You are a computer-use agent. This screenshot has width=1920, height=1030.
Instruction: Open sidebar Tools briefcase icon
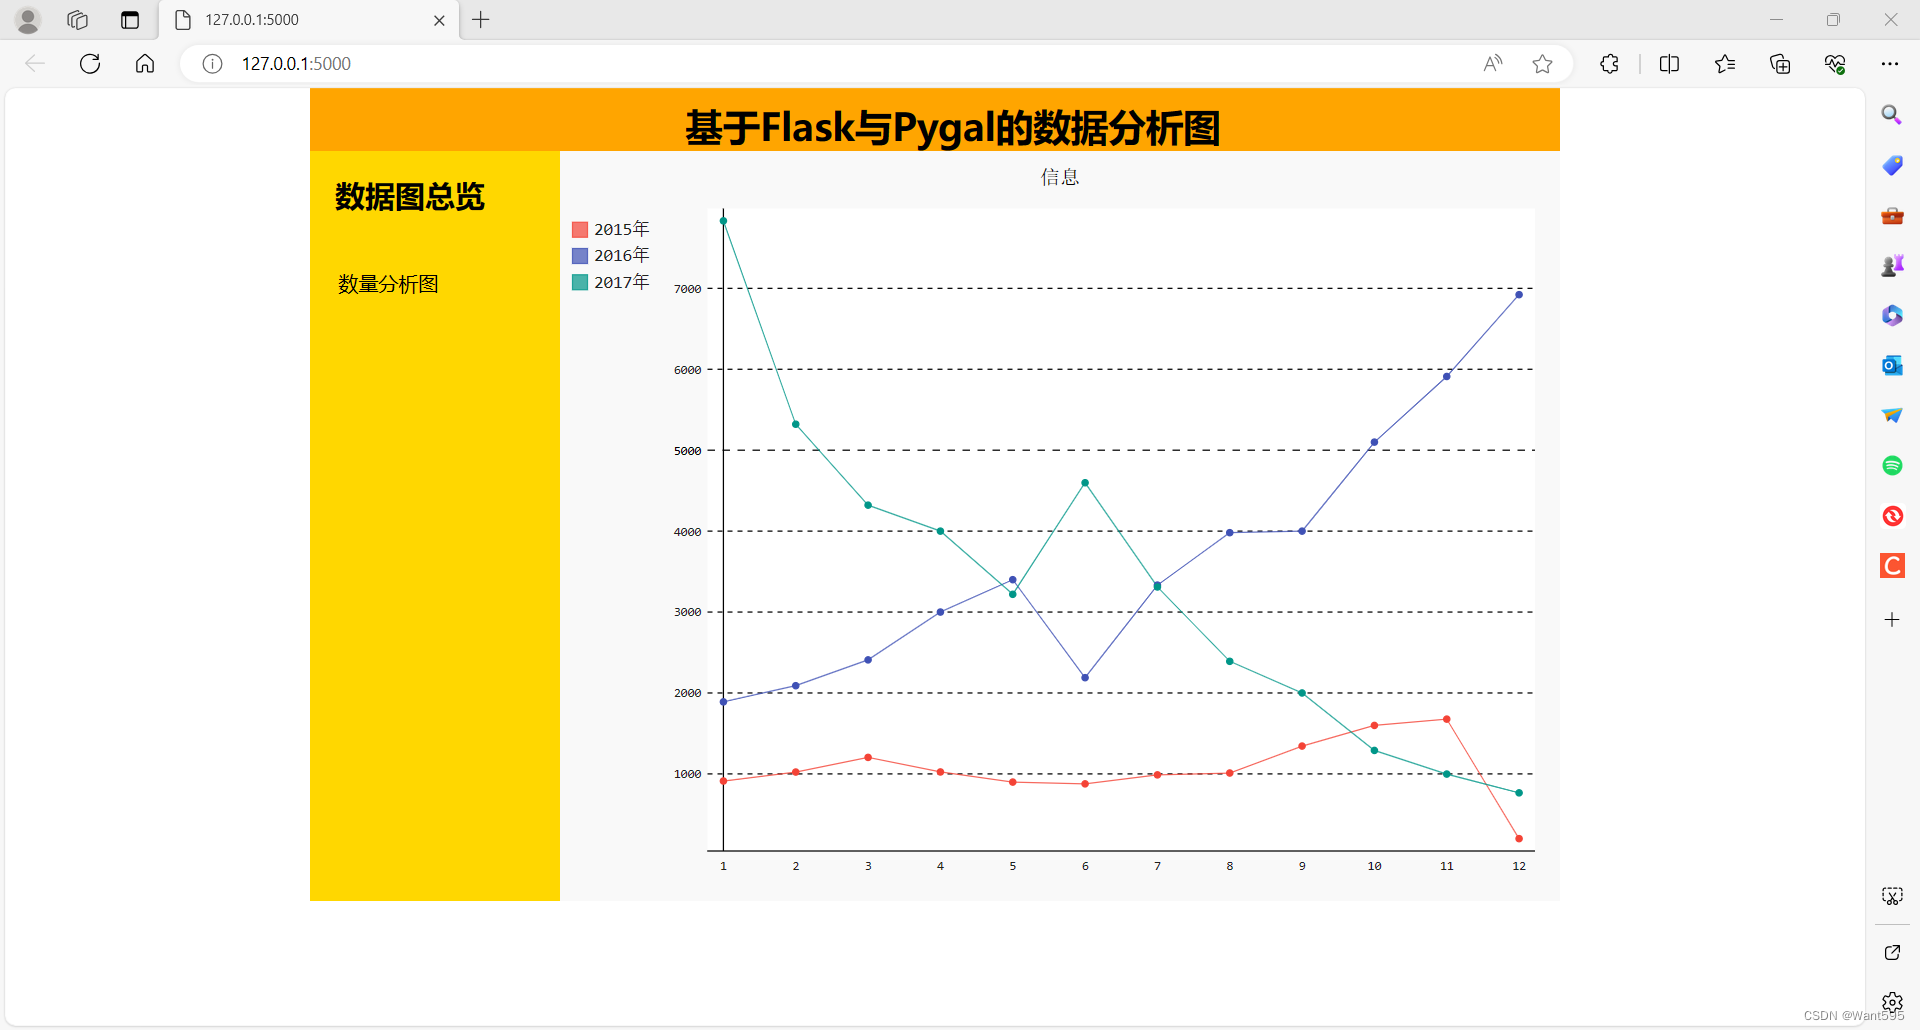1892,215
